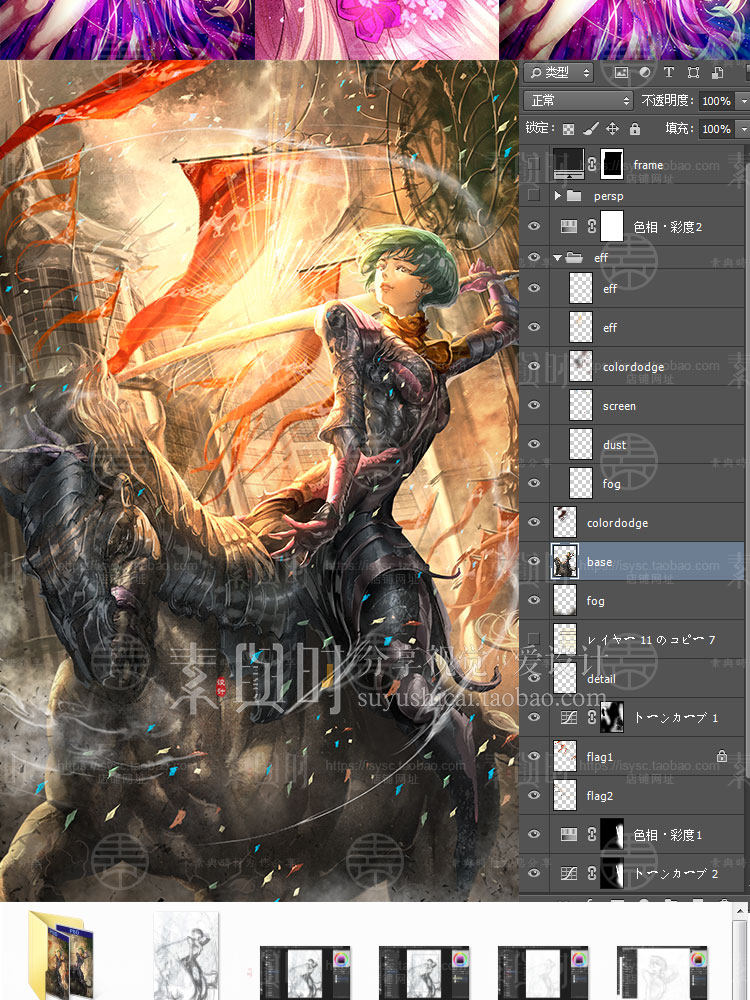The width and height of the screenshot is (750, 1000).
Task: Filter layers by adjustment layers icon
Action: tap(645, 73)
